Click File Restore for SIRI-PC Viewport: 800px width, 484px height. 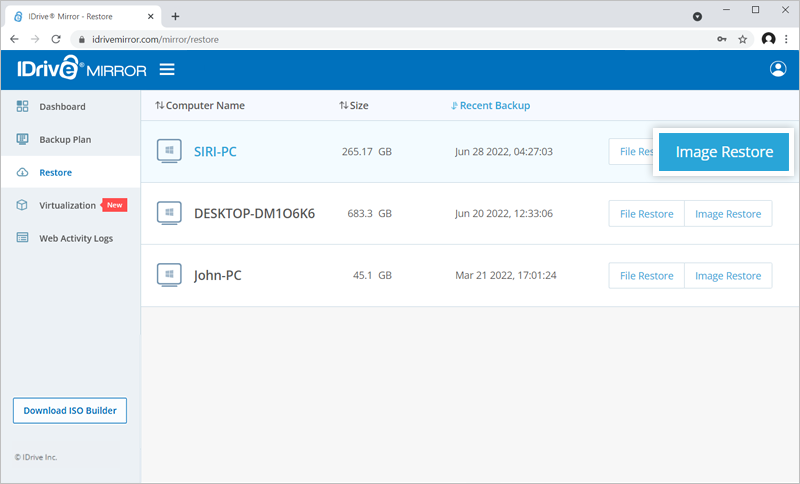coord(632,151)
